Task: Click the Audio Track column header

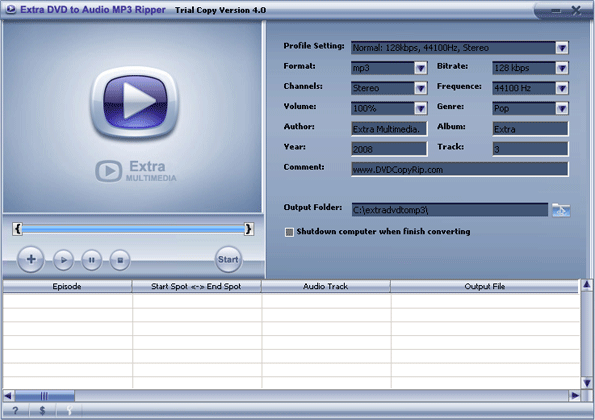Action: tap(326, 286)
